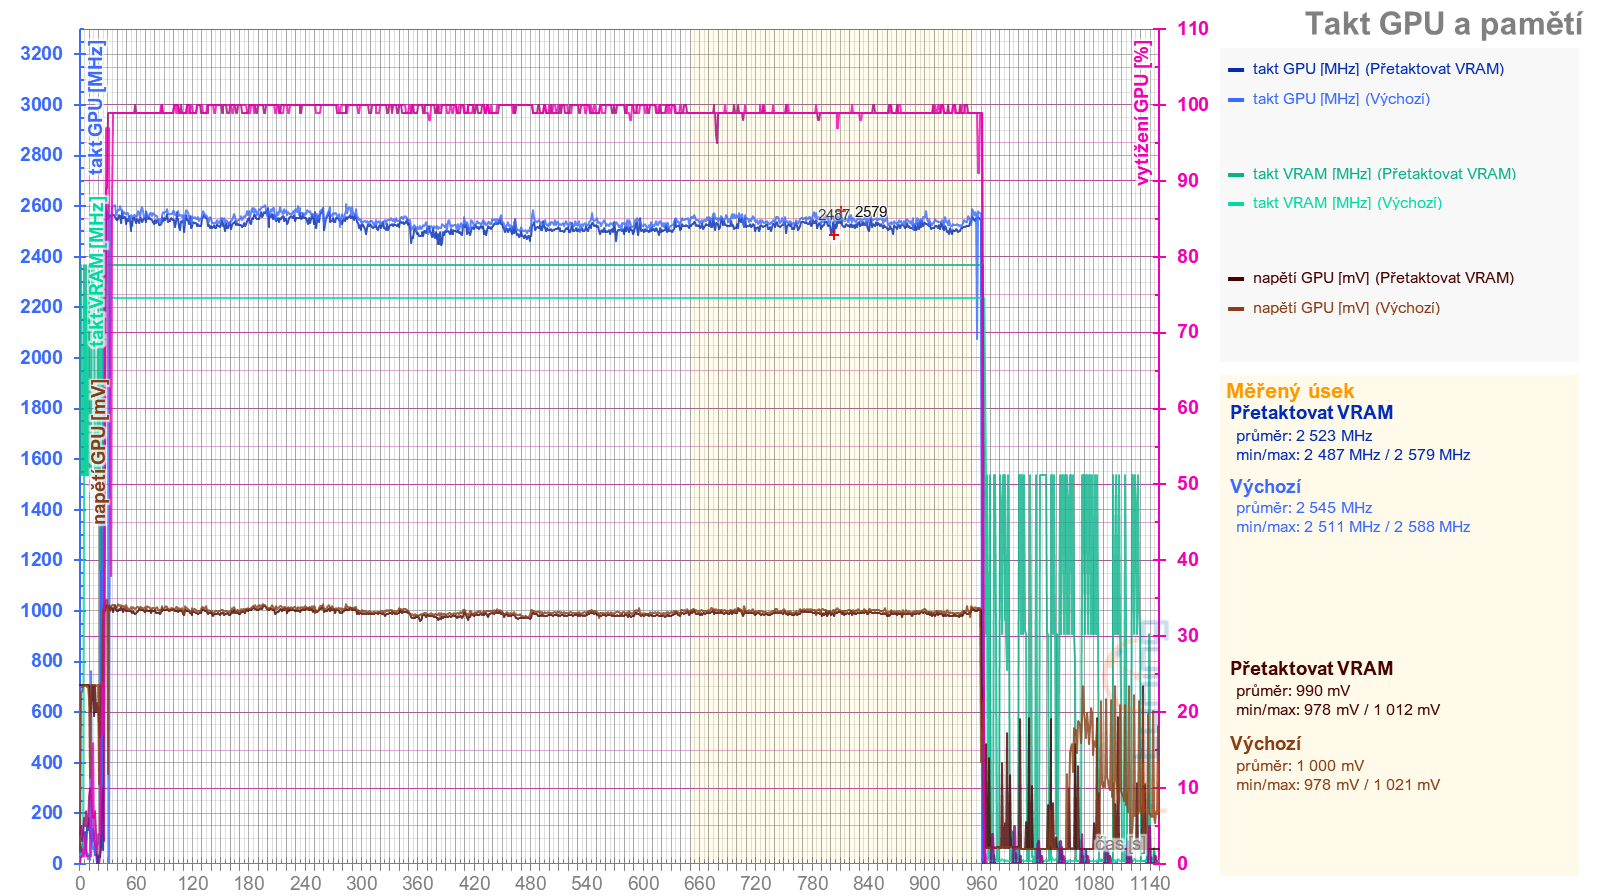Viewport: 1599px width, 896px height.
Task: Click light green swatch for VRAM clock default
Action: point(1236,204)
